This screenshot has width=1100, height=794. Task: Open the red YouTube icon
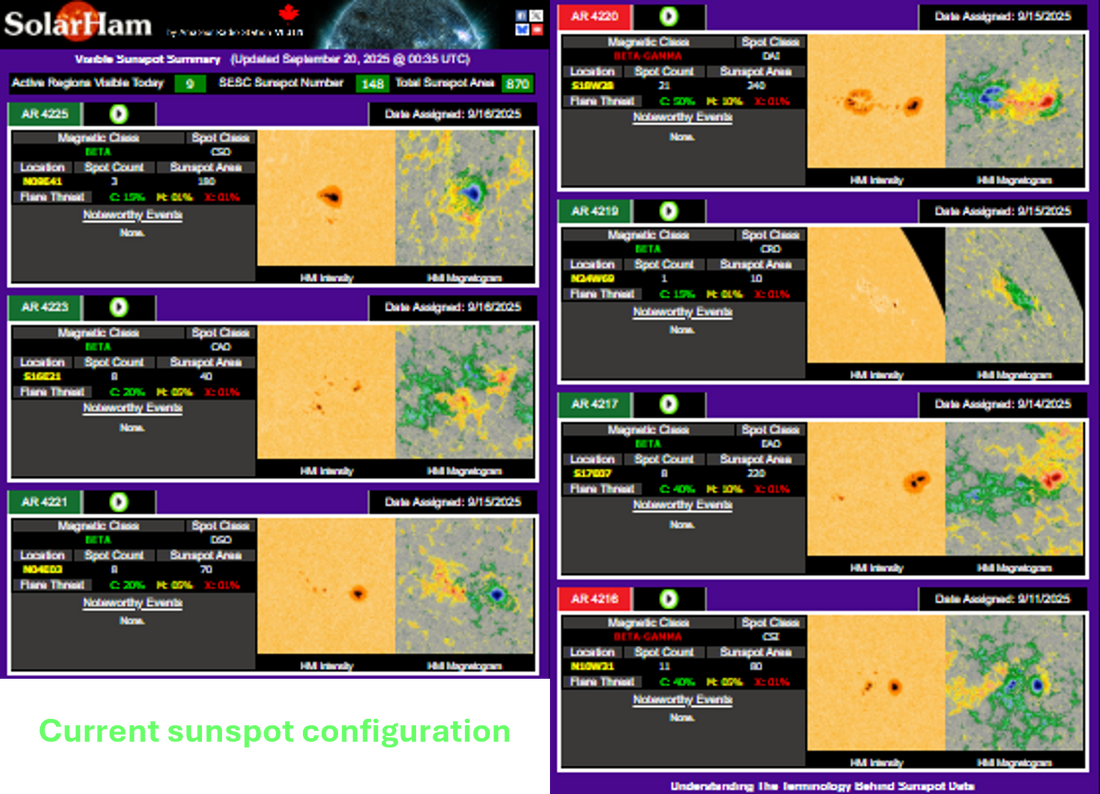[537, 30]
